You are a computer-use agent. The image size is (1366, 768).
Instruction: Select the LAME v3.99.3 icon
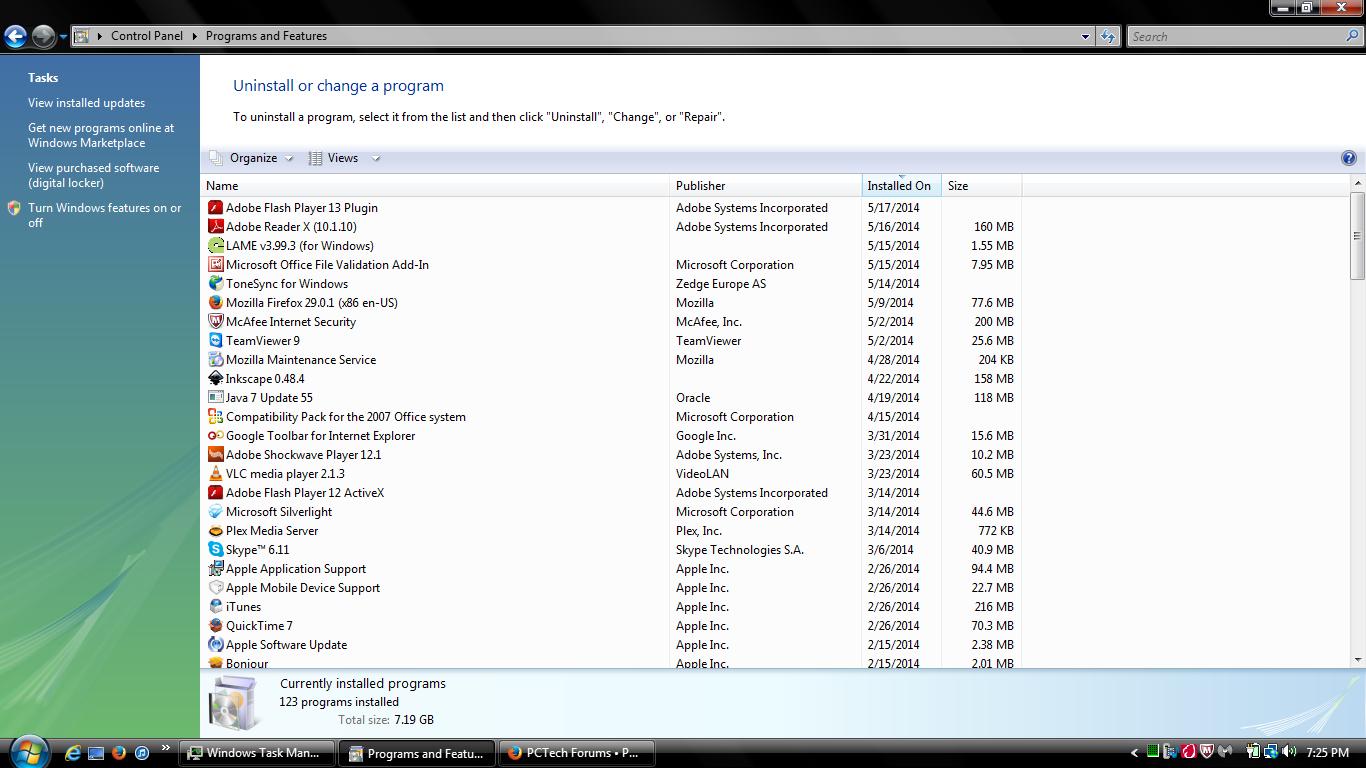(x=215, y=246)
